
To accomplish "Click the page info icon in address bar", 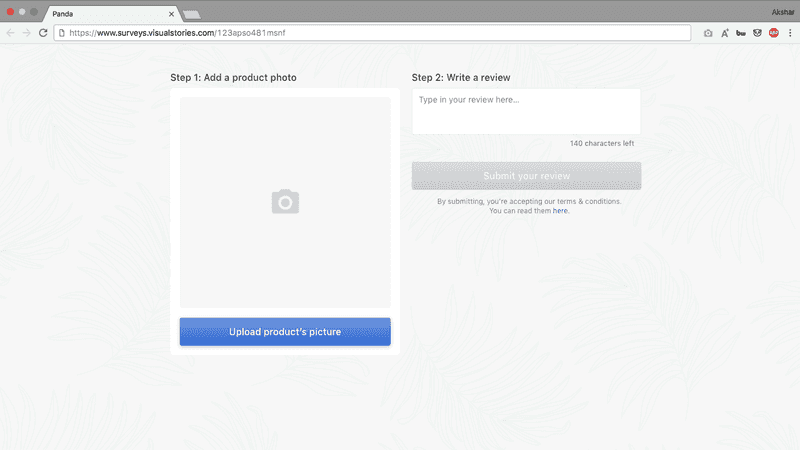I will point(62,33).
